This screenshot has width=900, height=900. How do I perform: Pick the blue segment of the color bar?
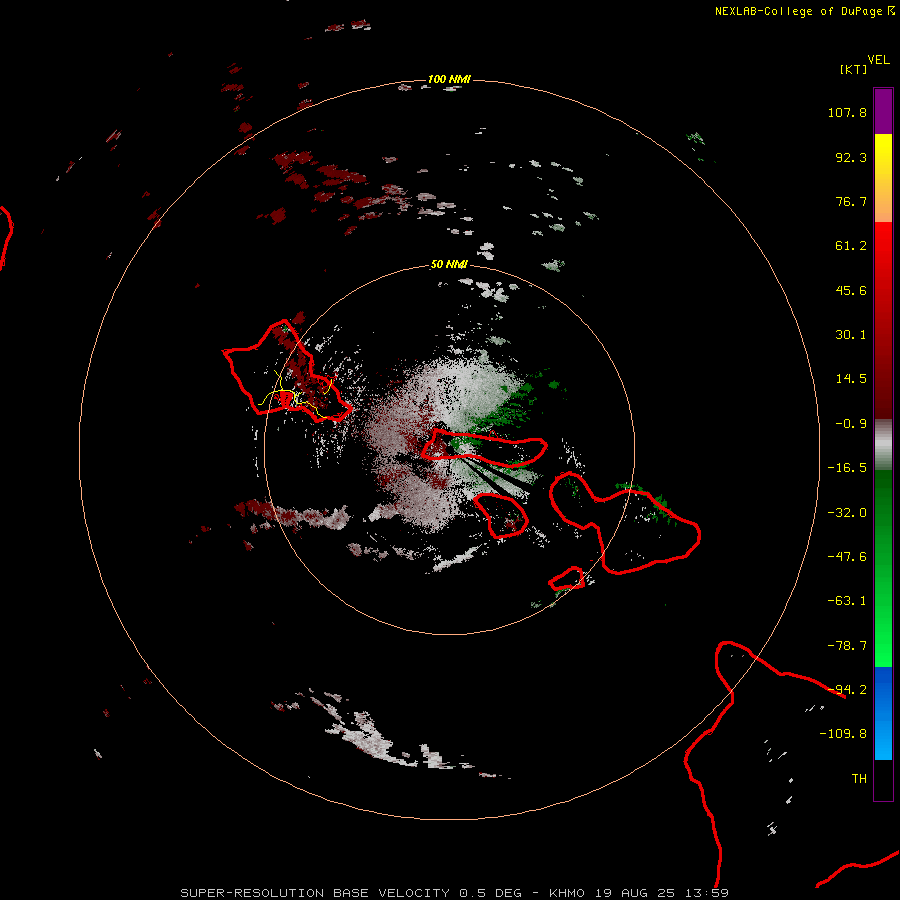coord(883,713)
